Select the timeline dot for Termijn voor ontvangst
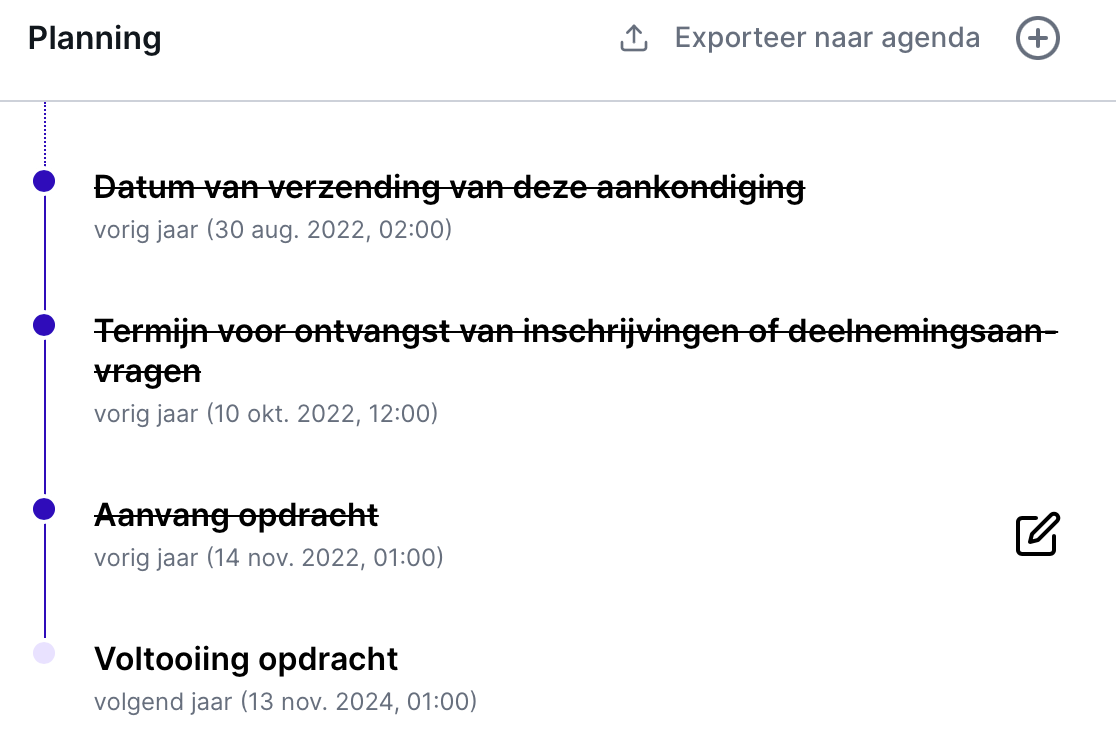Image resolution: width=1116 pixels, height=750 pixels. tap(44, 325)
